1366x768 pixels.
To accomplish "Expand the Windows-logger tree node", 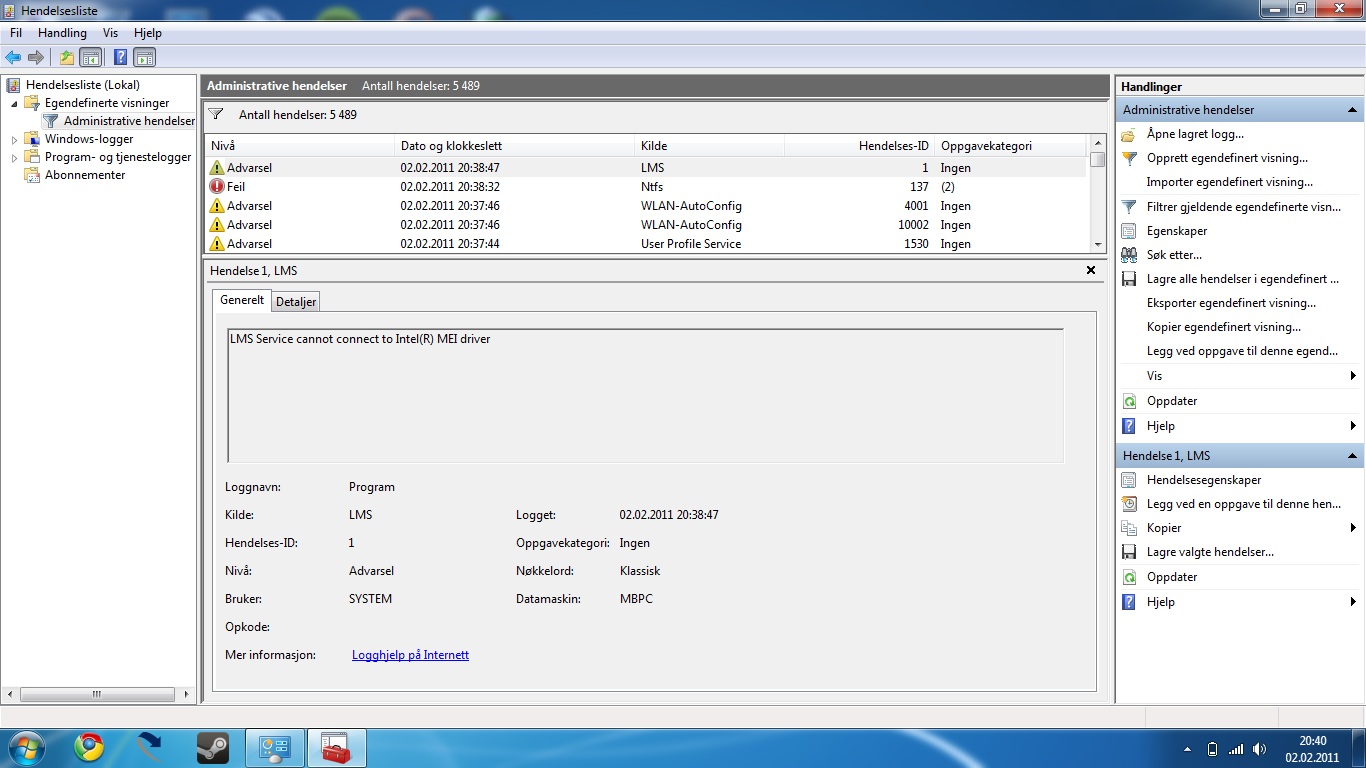I will coord(14,140).
